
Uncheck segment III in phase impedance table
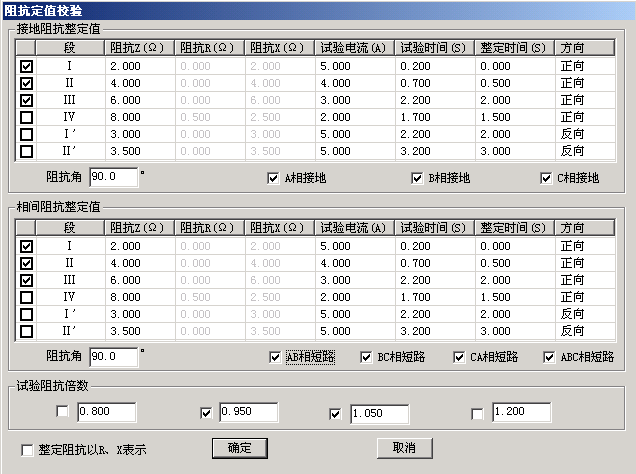26,280
